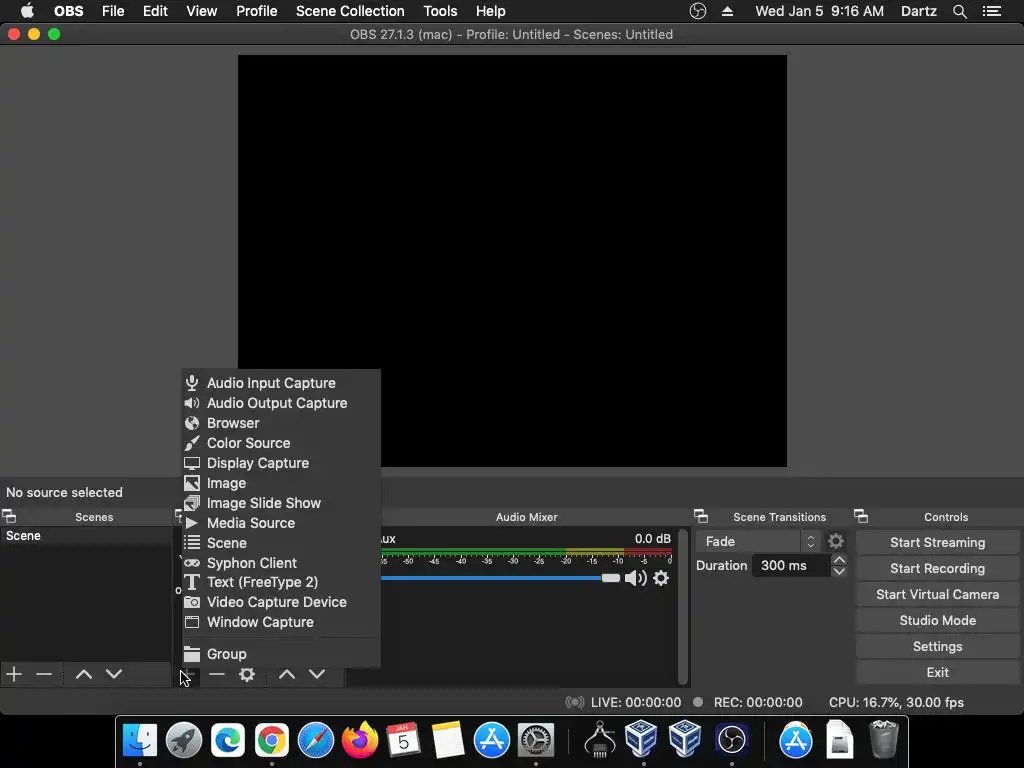
Task: Click the Exit button
Action: [937, 673]
